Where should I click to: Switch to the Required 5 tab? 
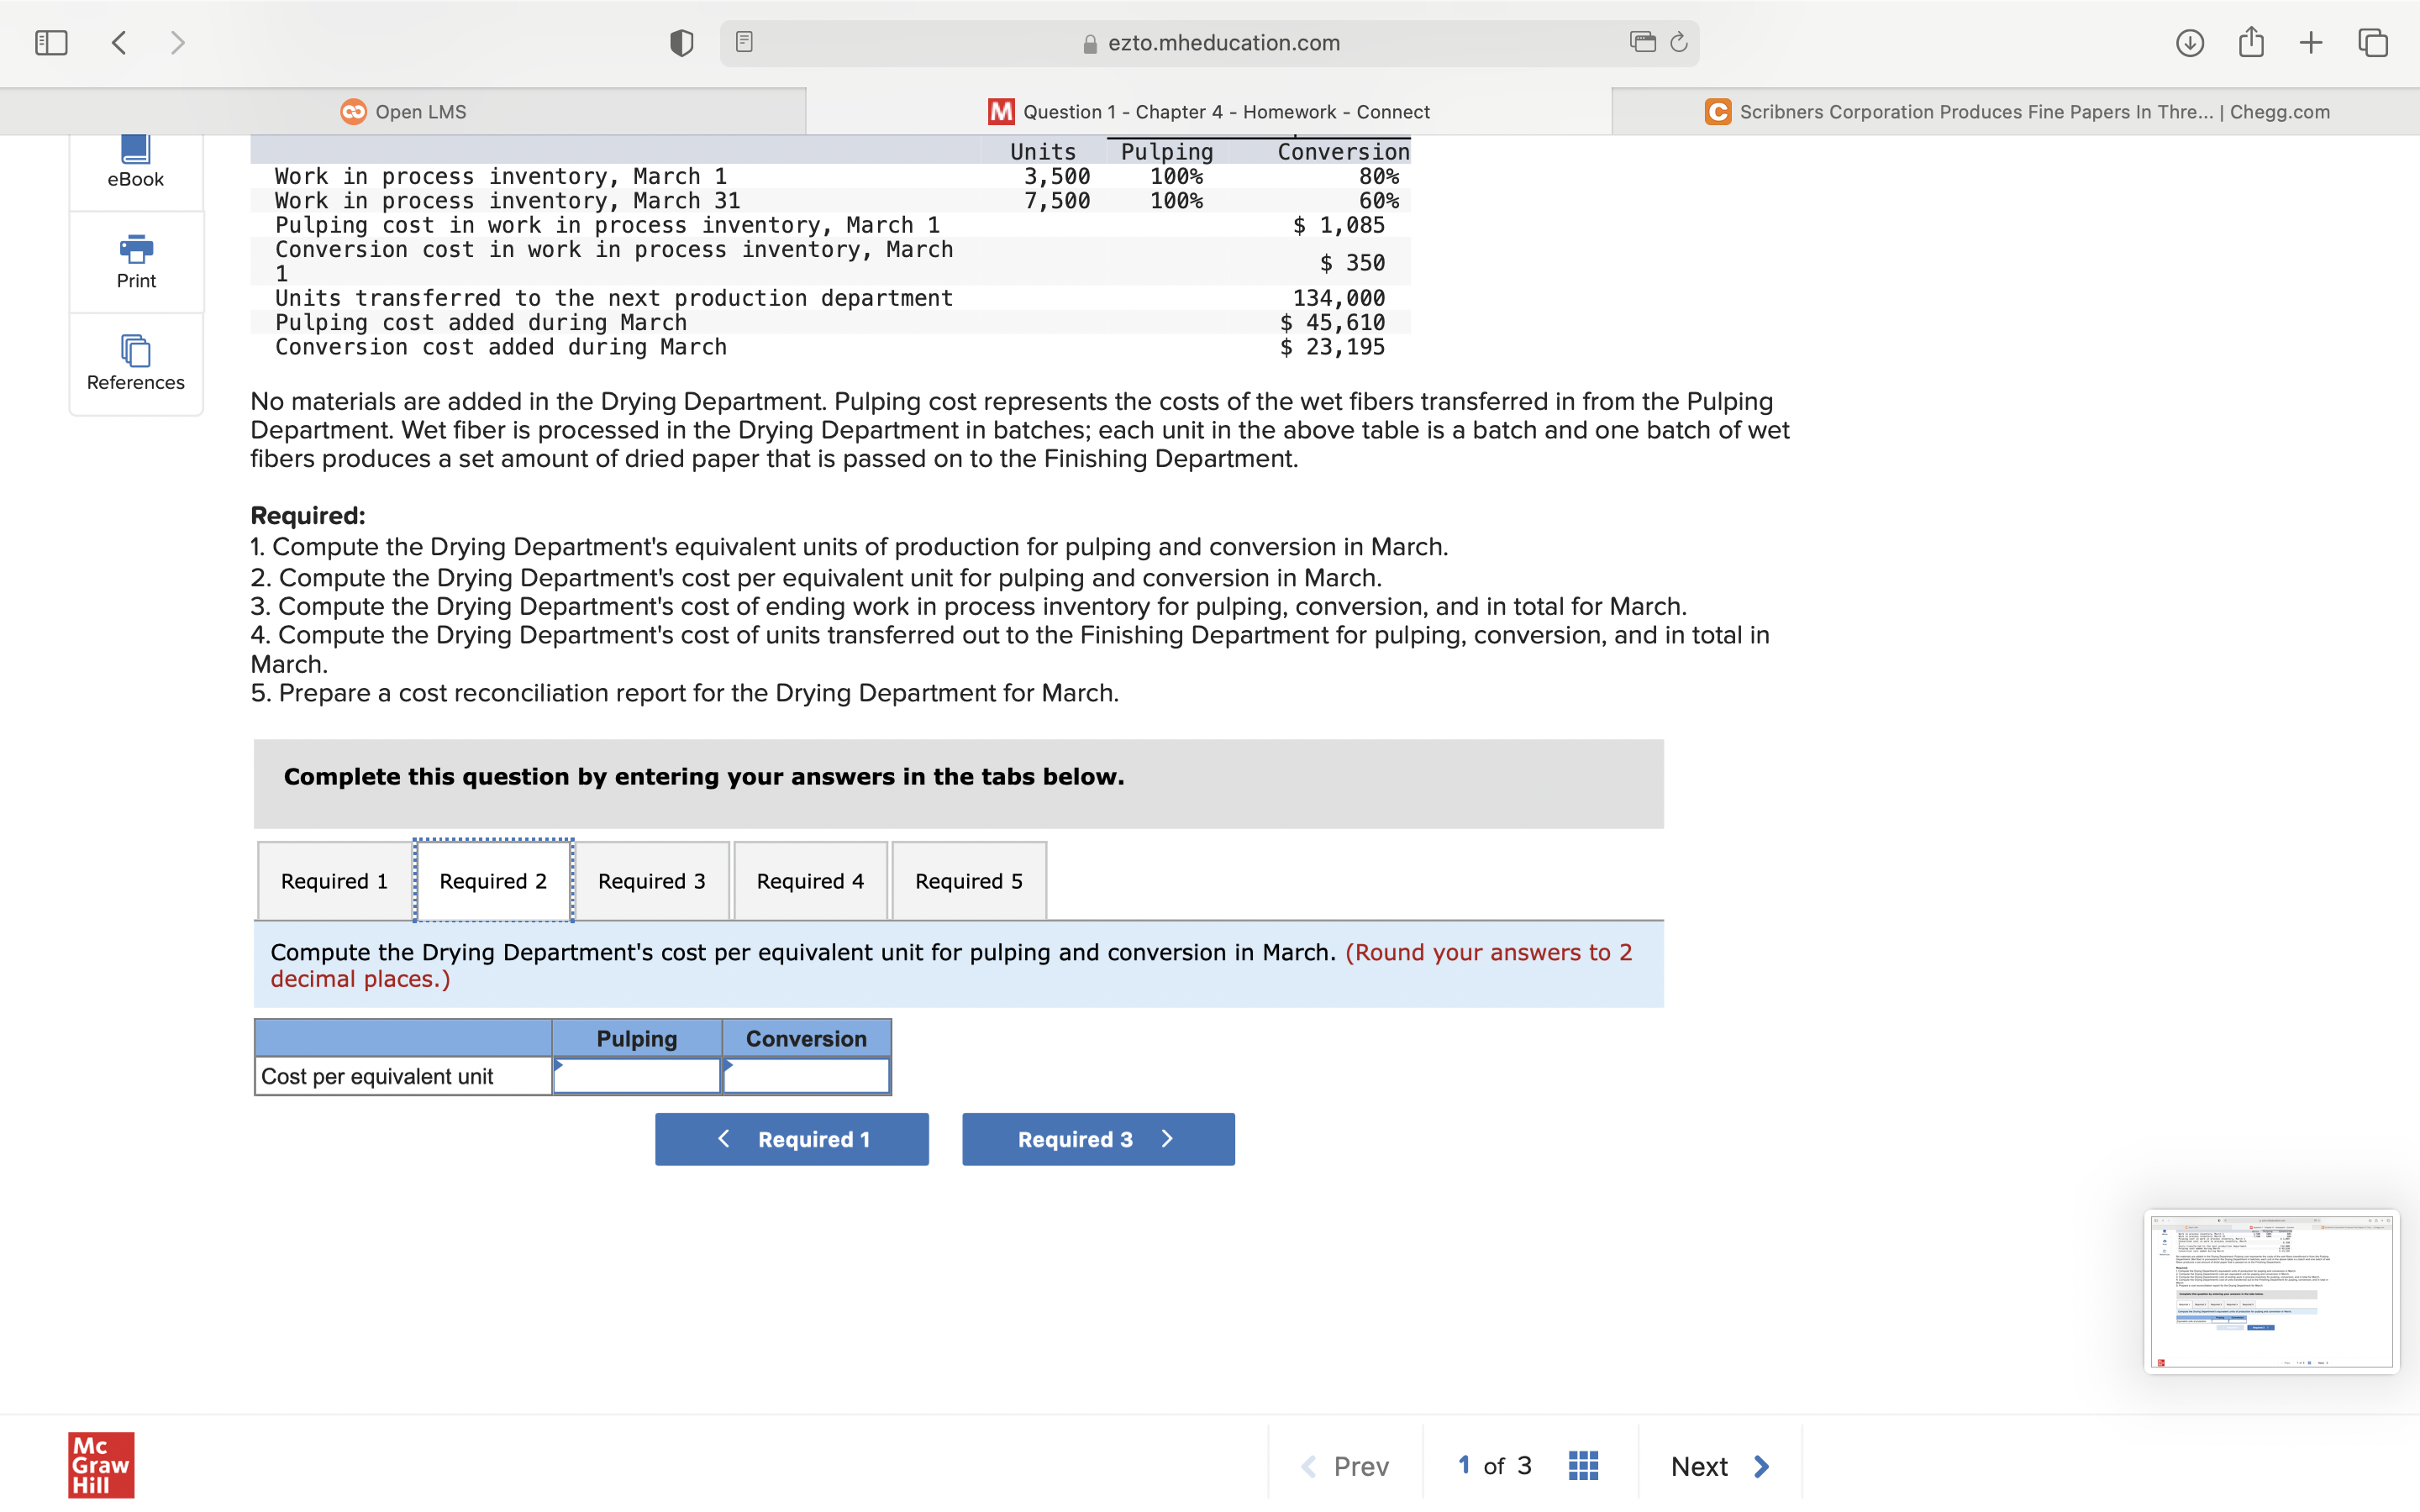968,881
